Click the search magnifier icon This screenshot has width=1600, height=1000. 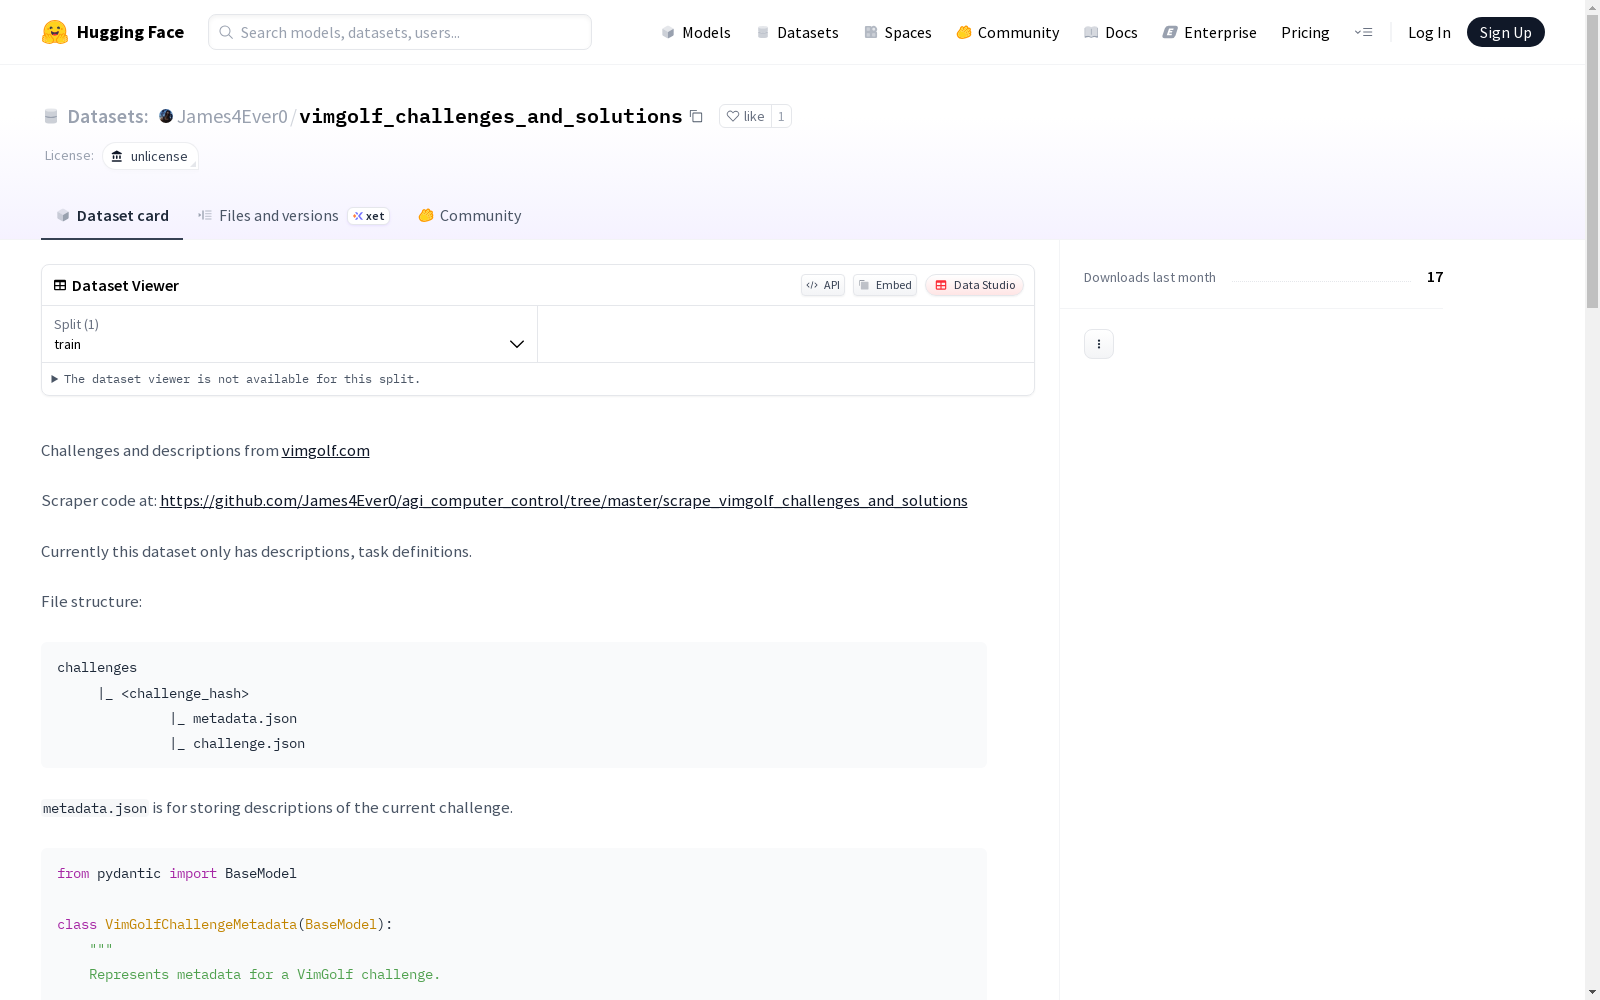pyautogui.click(x=226, y=32)
